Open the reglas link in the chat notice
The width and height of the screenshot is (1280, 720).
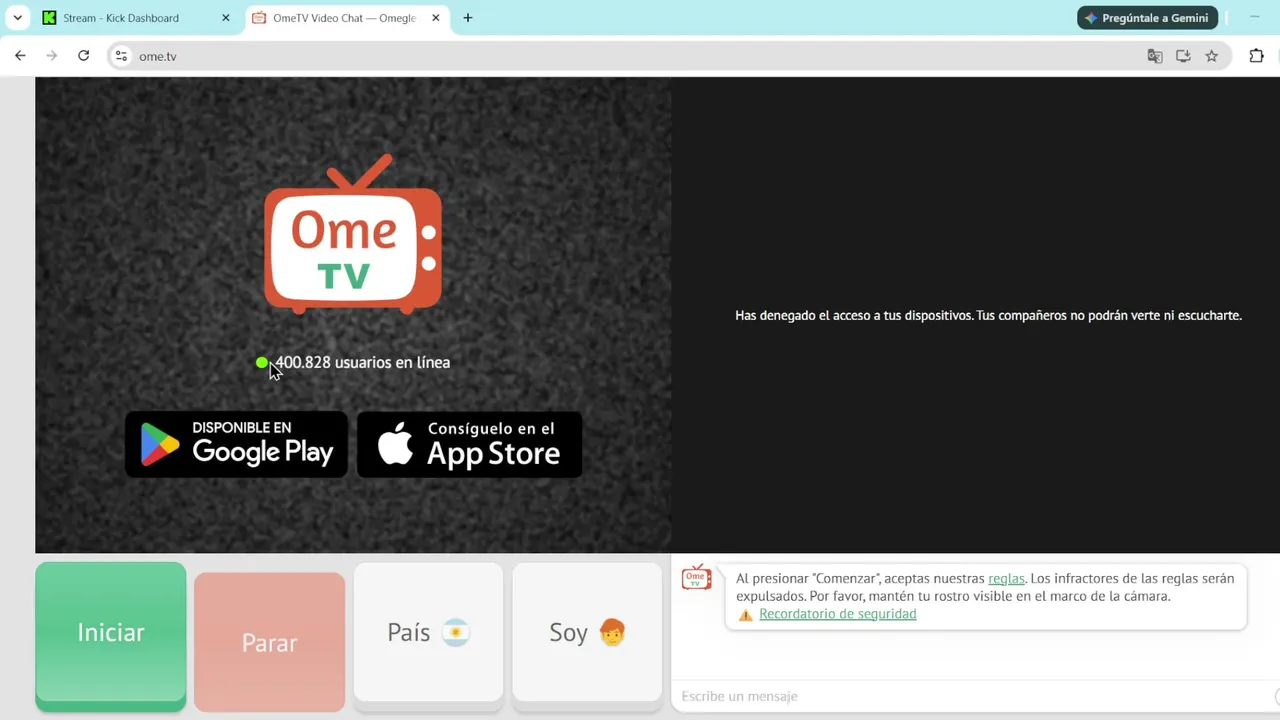pos(1006,578)
